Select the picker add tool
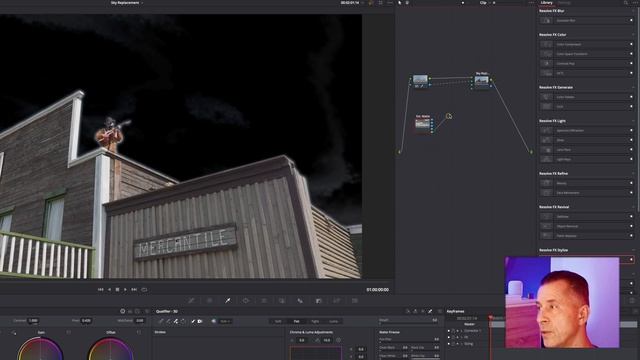The image size is (640, 360). tap(176, 321)
